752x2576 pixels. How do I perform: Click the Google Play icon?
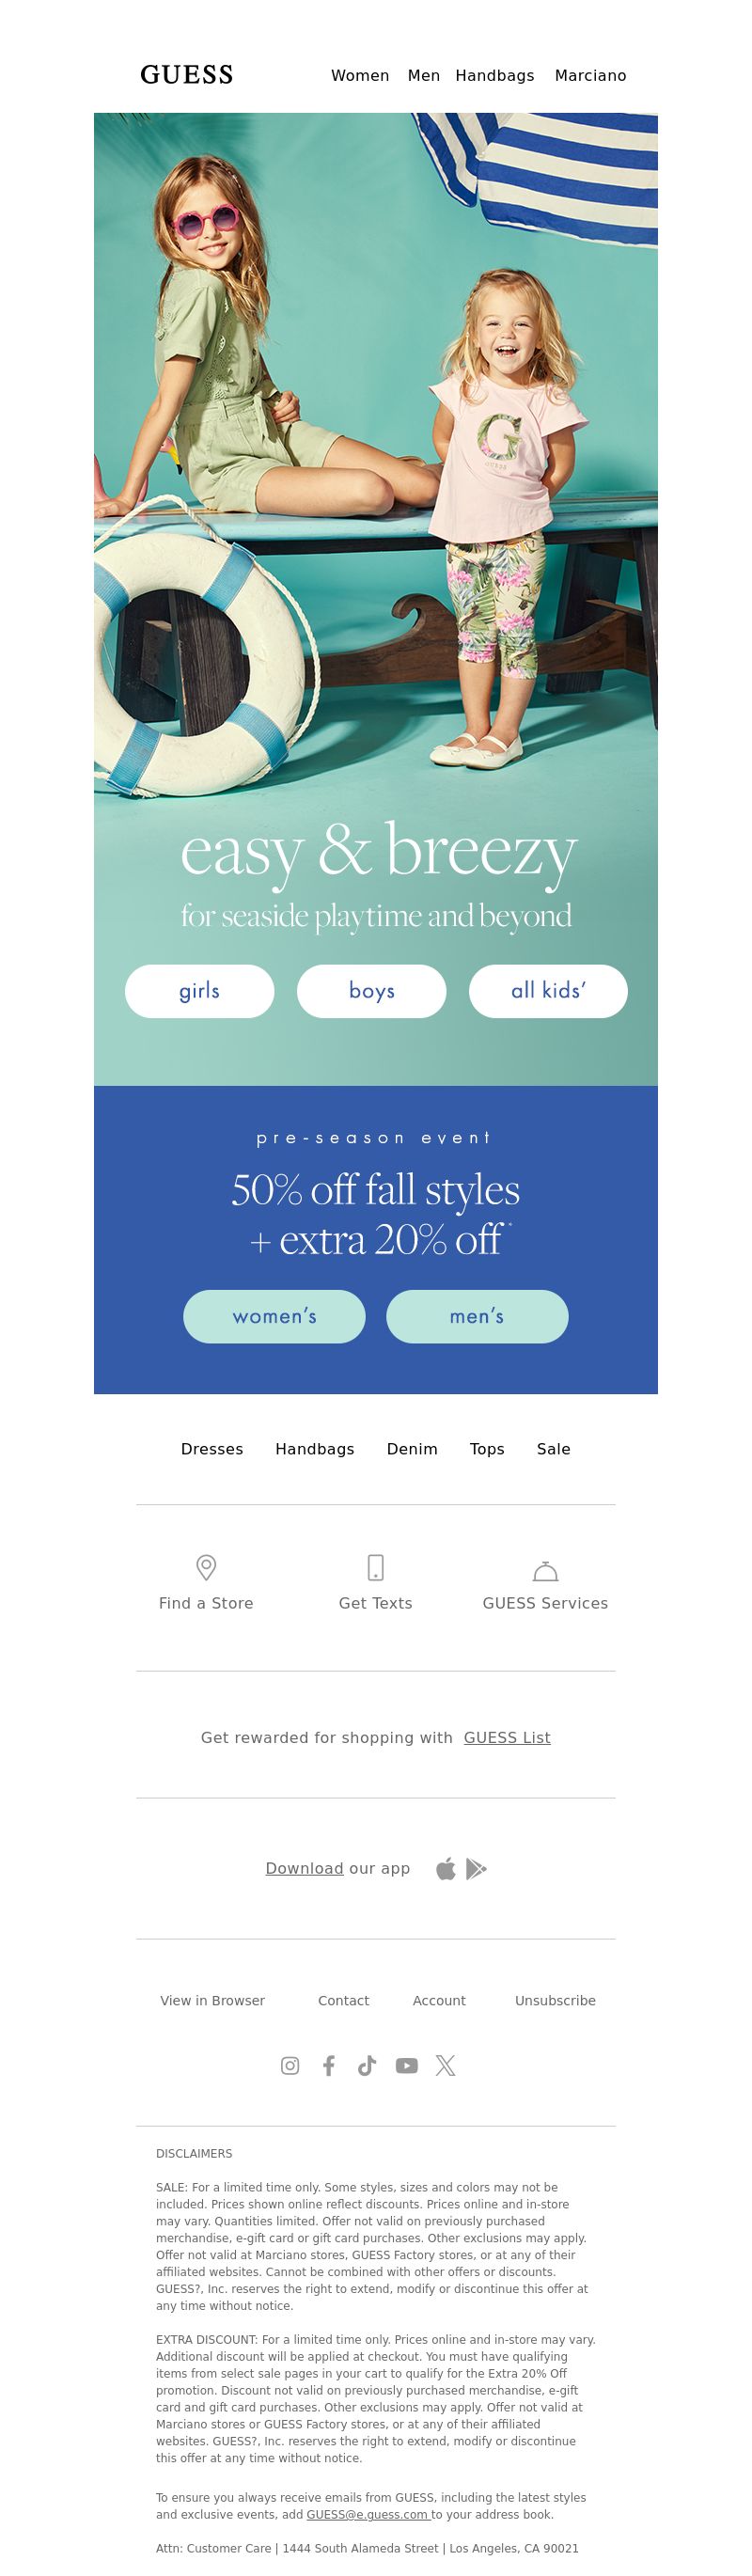point(476,1868)
